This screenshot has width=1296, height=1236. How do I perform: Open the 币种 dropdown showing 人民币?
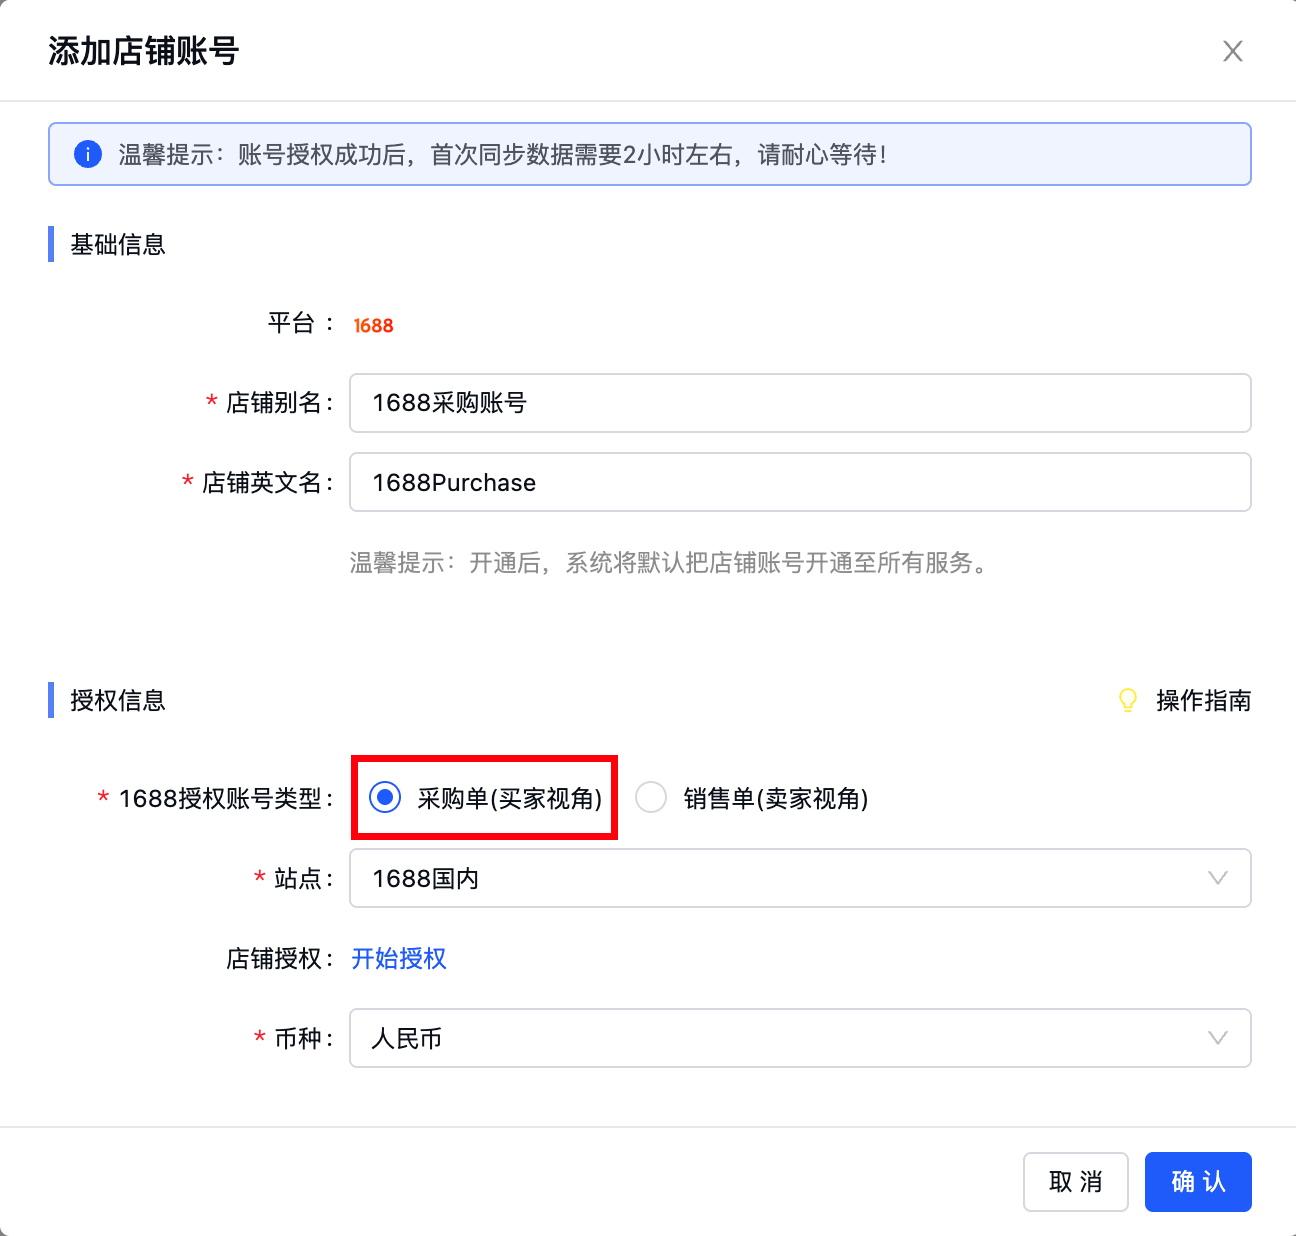click(800, 1038)
